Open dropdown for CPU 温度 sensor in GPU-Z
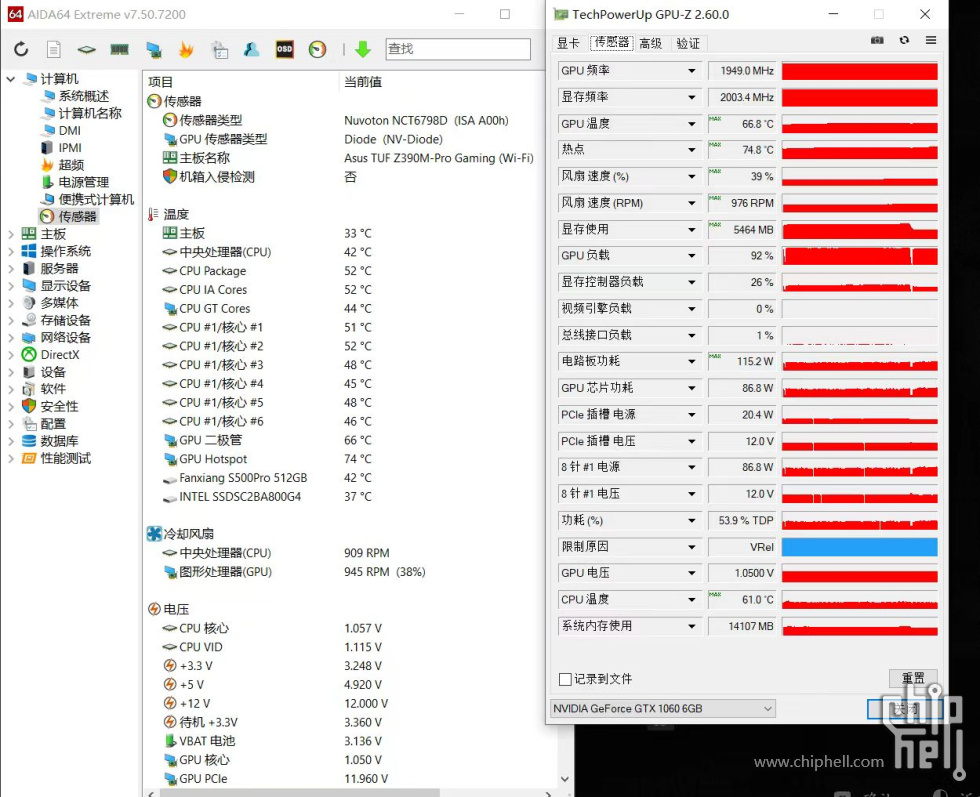The width and height of the screenshot is (980, 797). click(691, 599)
